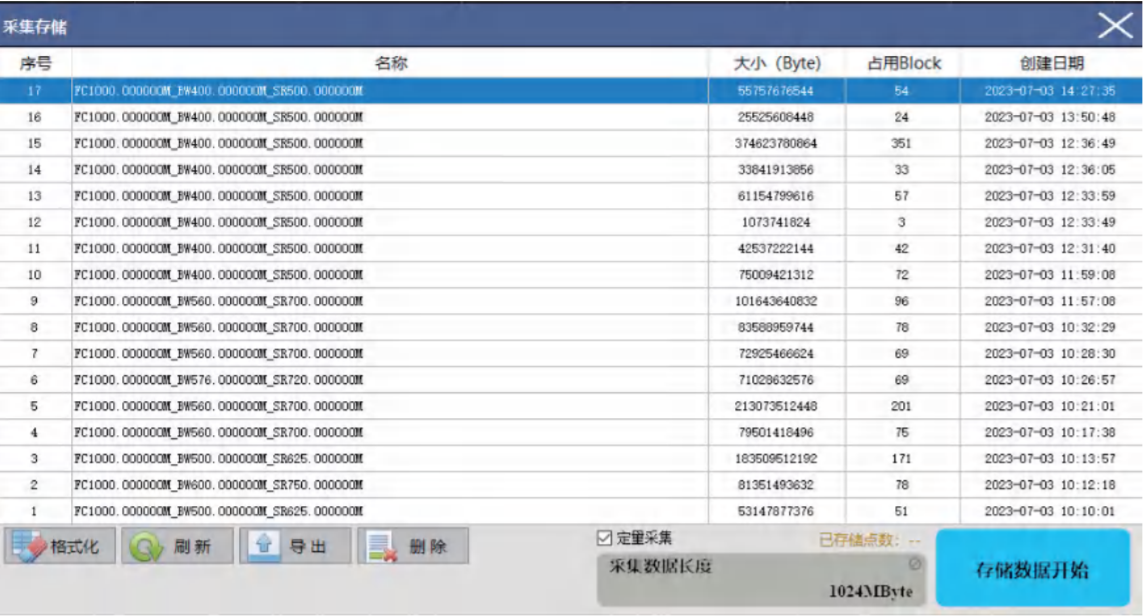1144x616 pixels.
Task: Select row with 序号 1
Action: [x=571, y=511]
